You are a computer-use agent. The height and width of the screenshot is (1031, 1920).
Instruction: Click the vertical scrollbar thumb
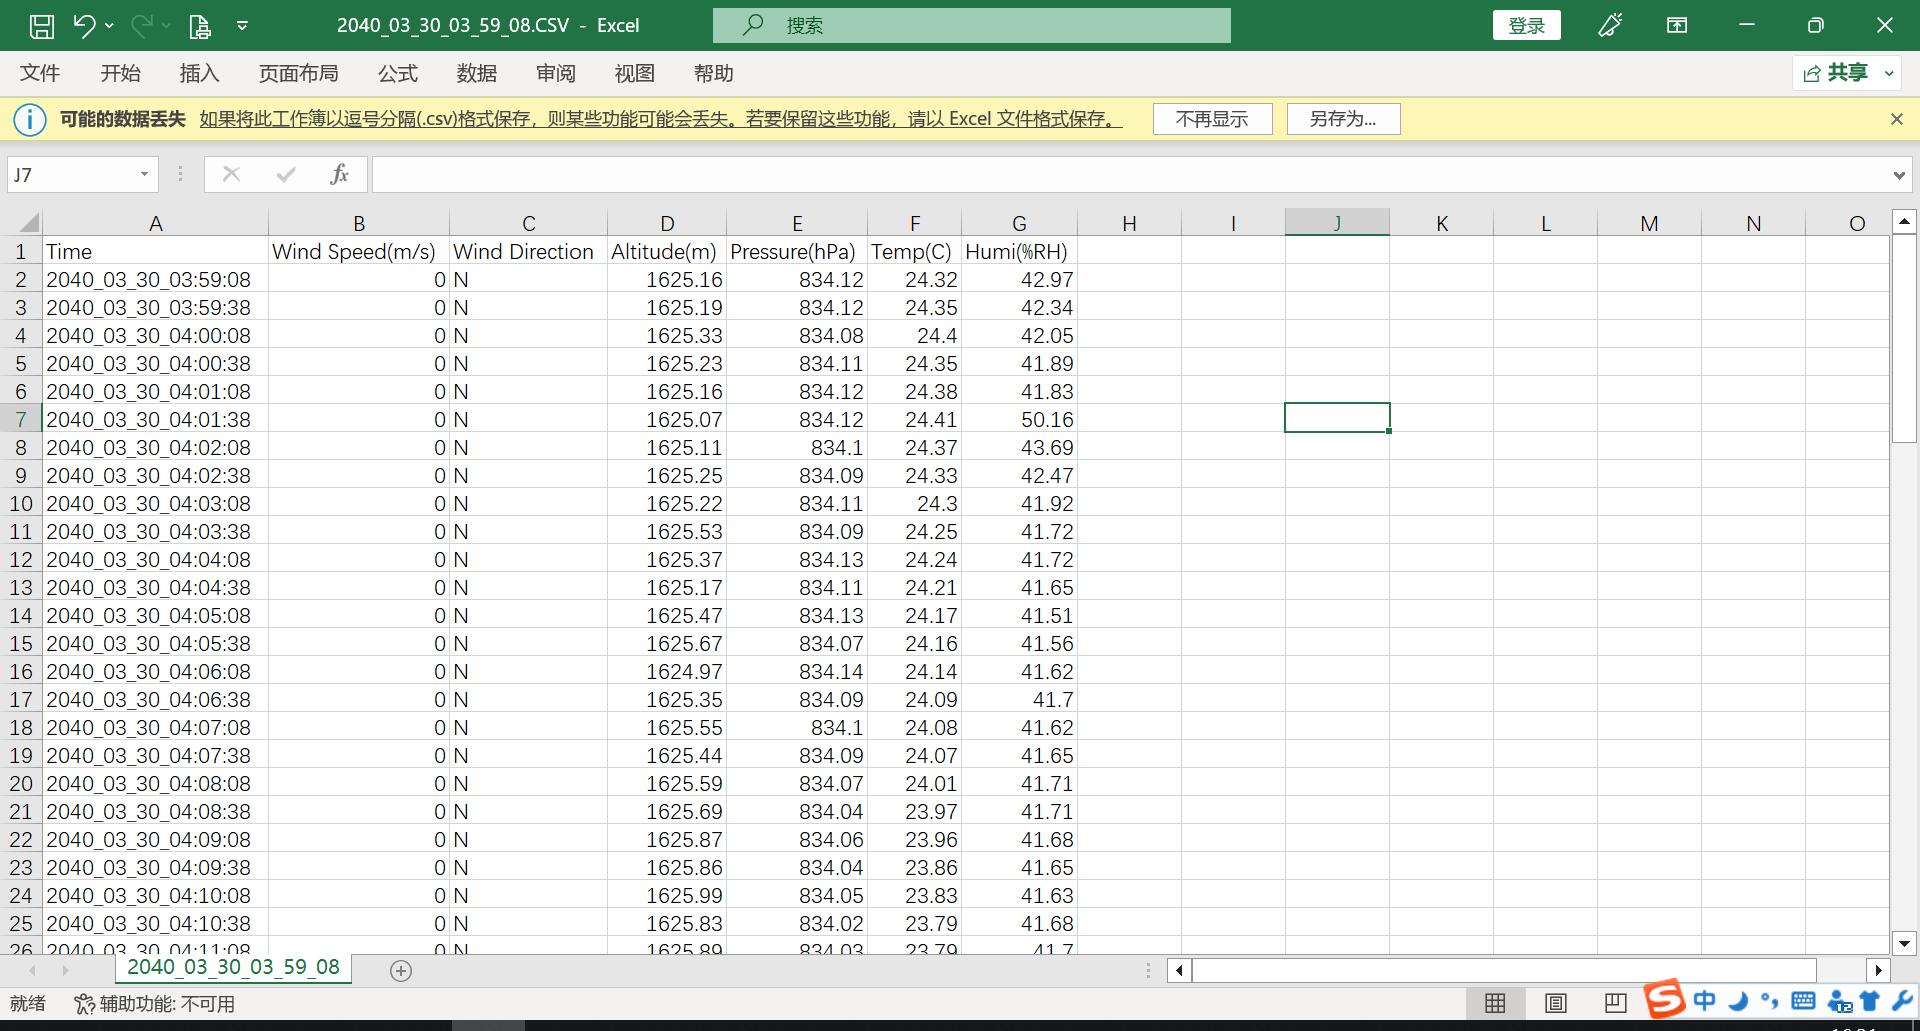pos(1904,339)
